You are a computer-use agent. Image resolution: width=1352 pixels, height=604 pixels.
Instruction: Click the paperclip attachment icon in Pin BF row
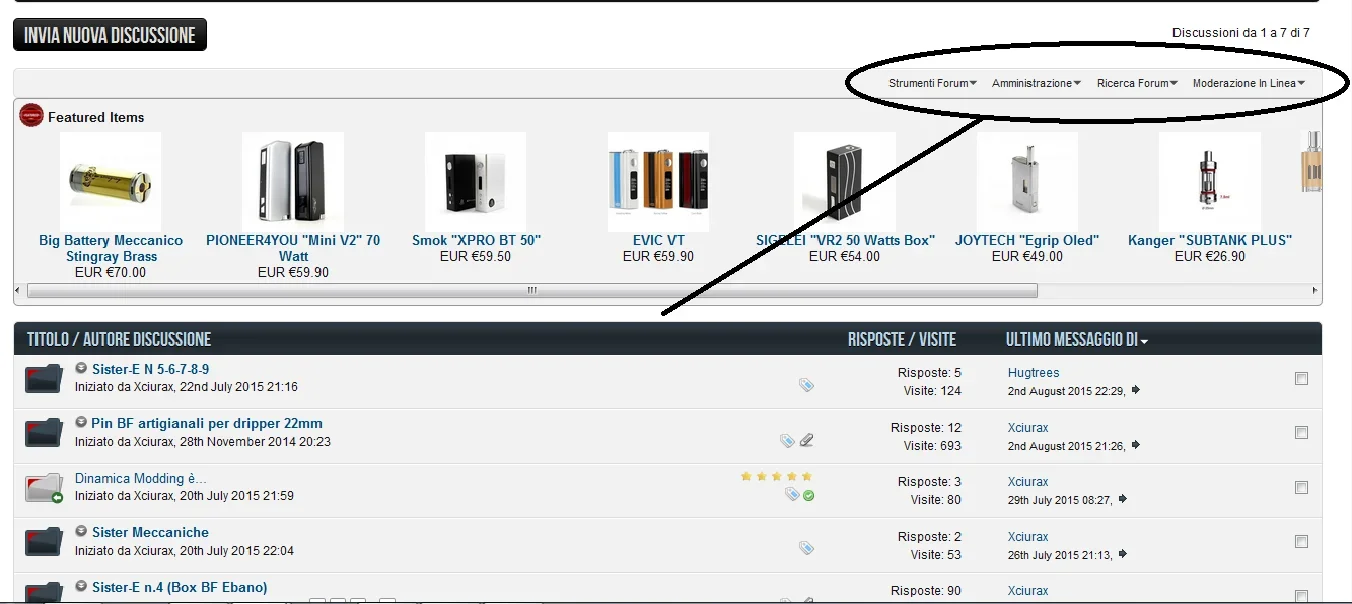click(807, 440)
